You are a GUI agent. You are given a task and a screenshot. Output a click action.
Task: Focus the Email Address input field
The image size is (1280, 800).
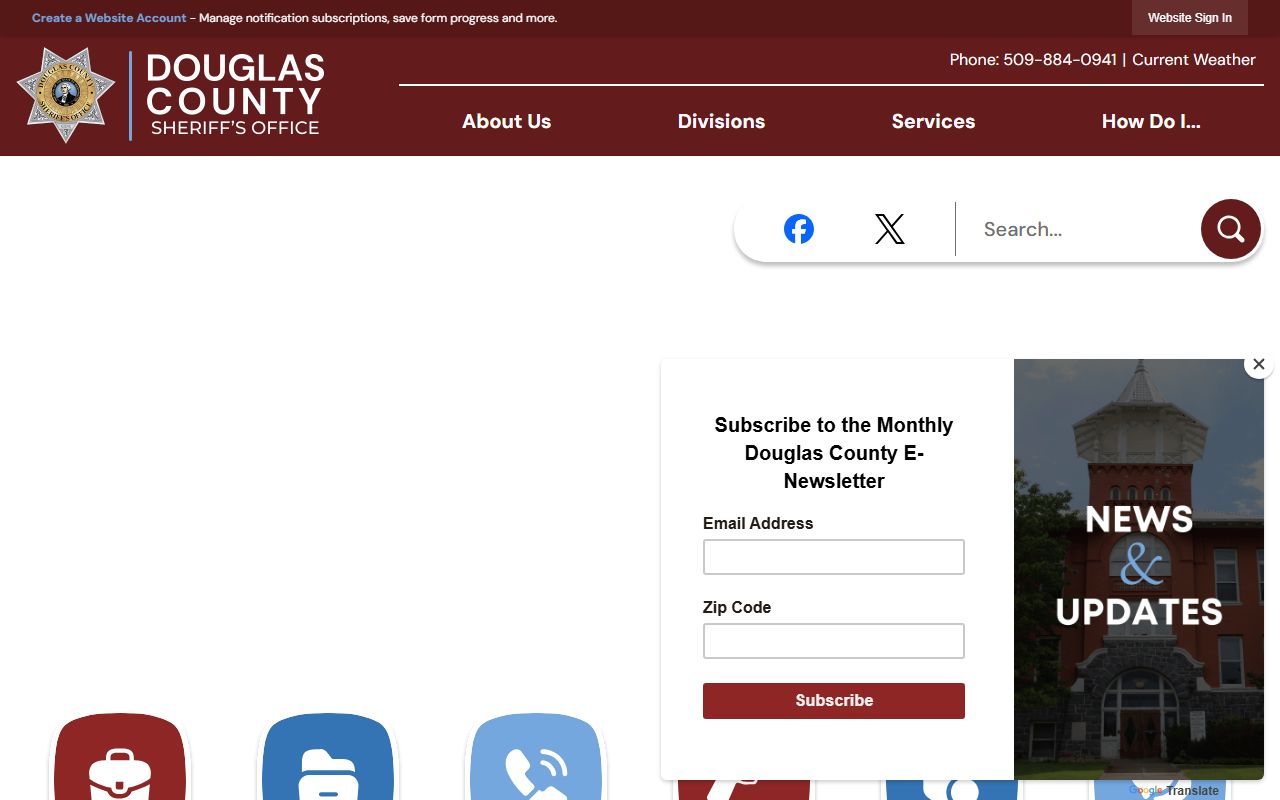[833, 557]
